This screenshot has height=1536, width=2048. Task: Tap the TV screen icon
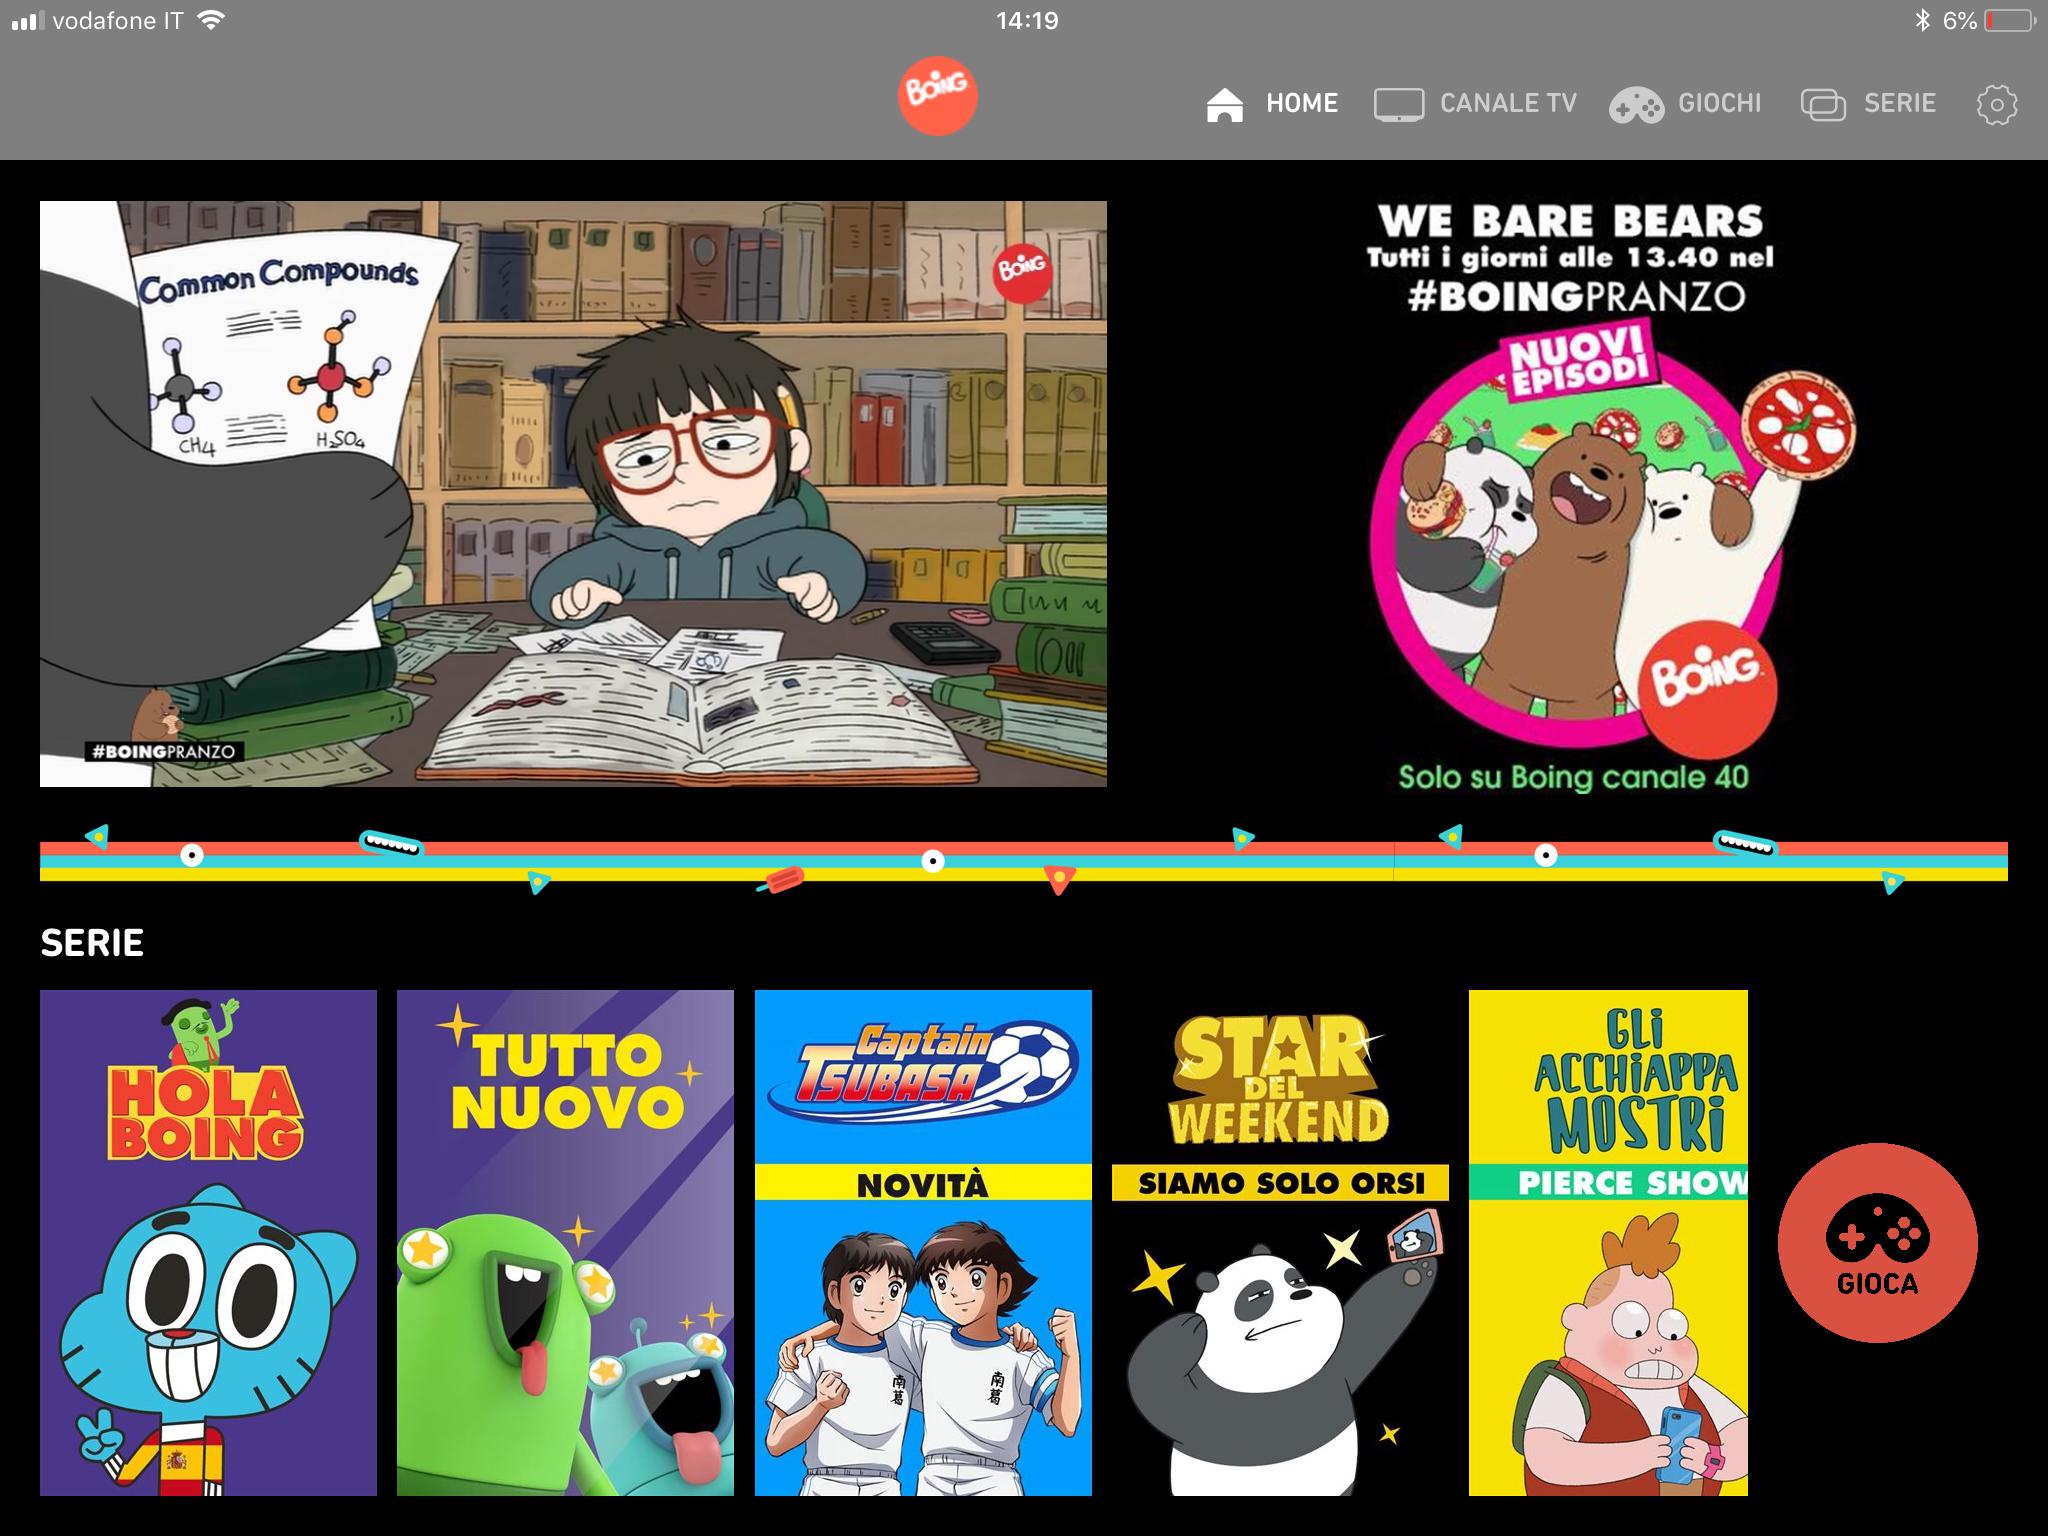pyautogui.click(x=1398, y=104)
